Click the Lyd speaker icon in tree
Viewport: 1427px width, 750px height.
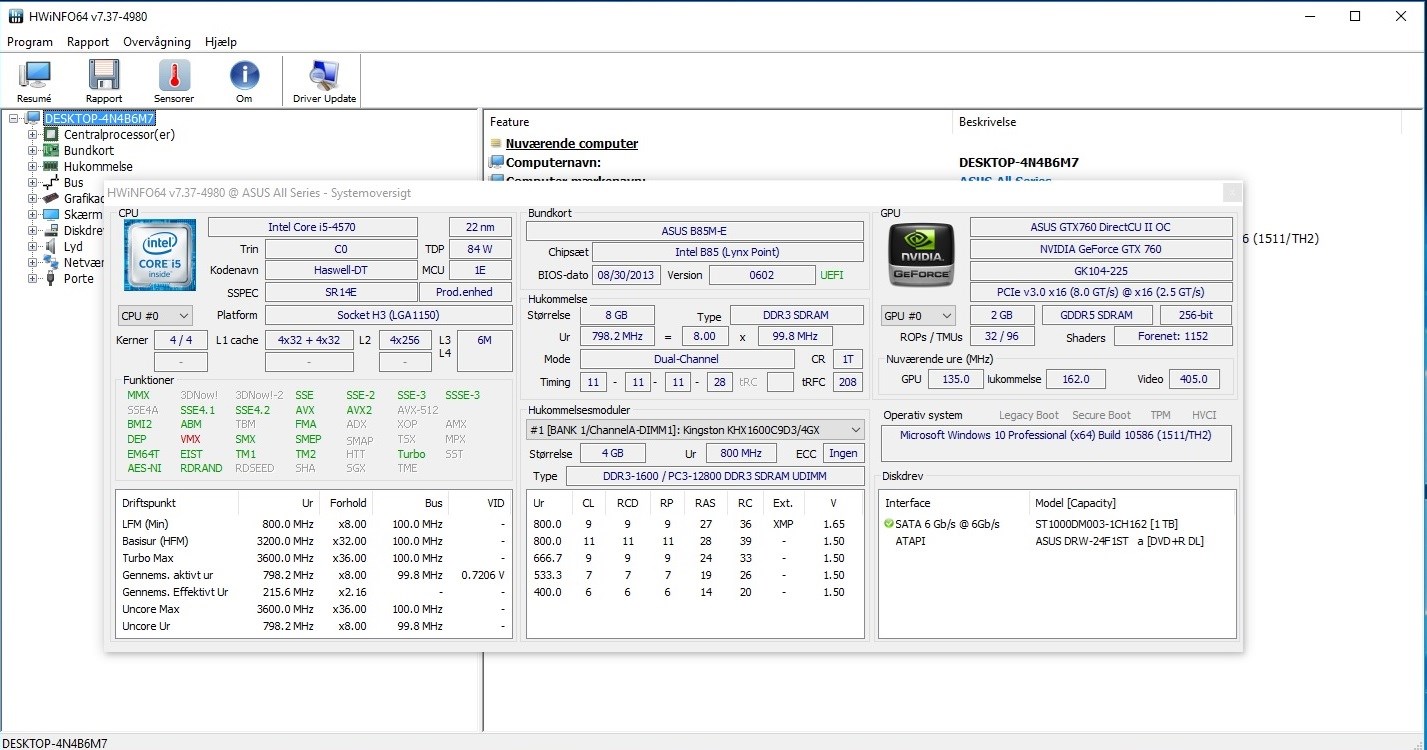pos(51,247)
